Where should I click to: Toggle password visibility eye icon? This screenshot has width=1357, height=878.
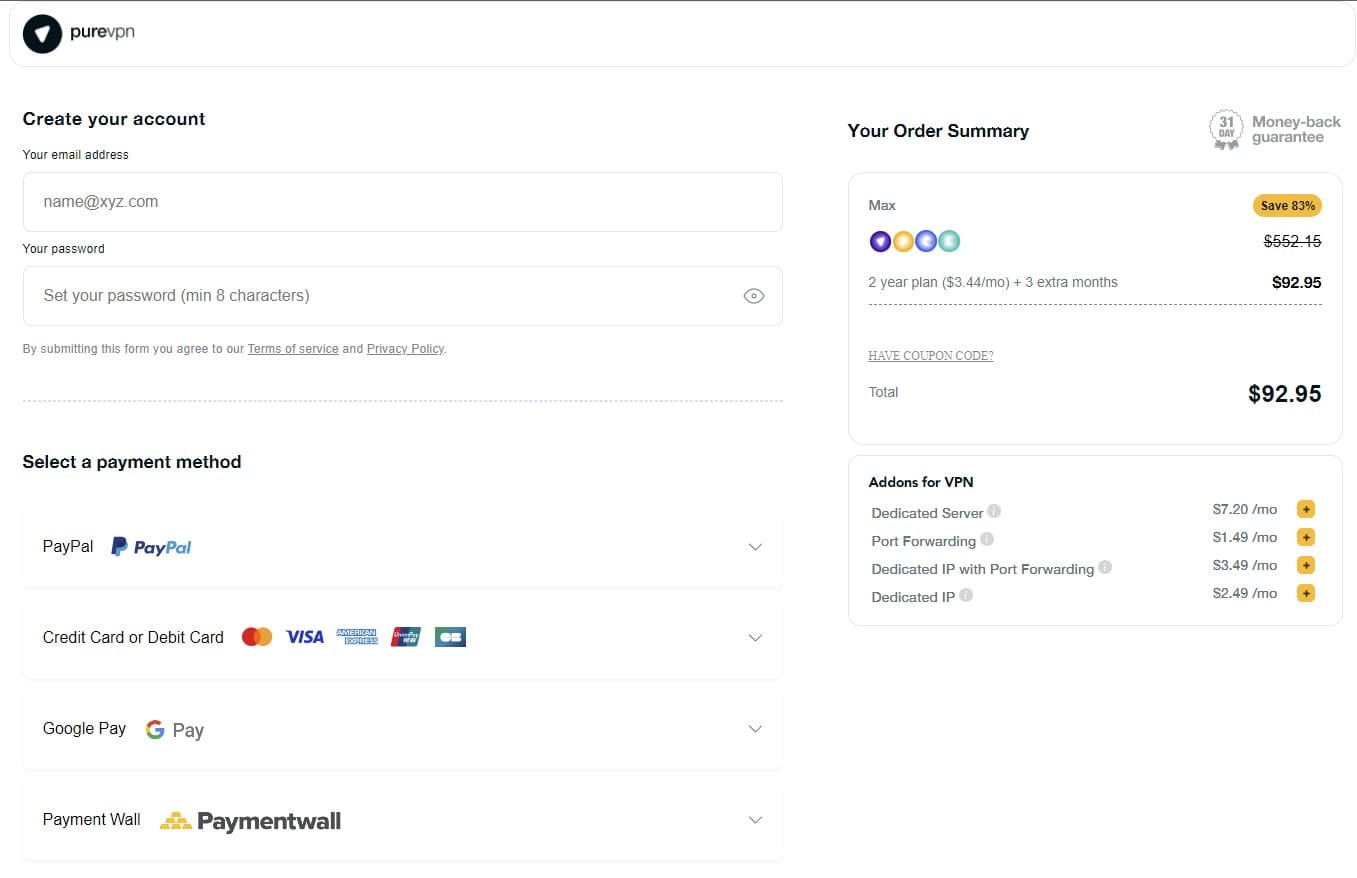[754, 296]
